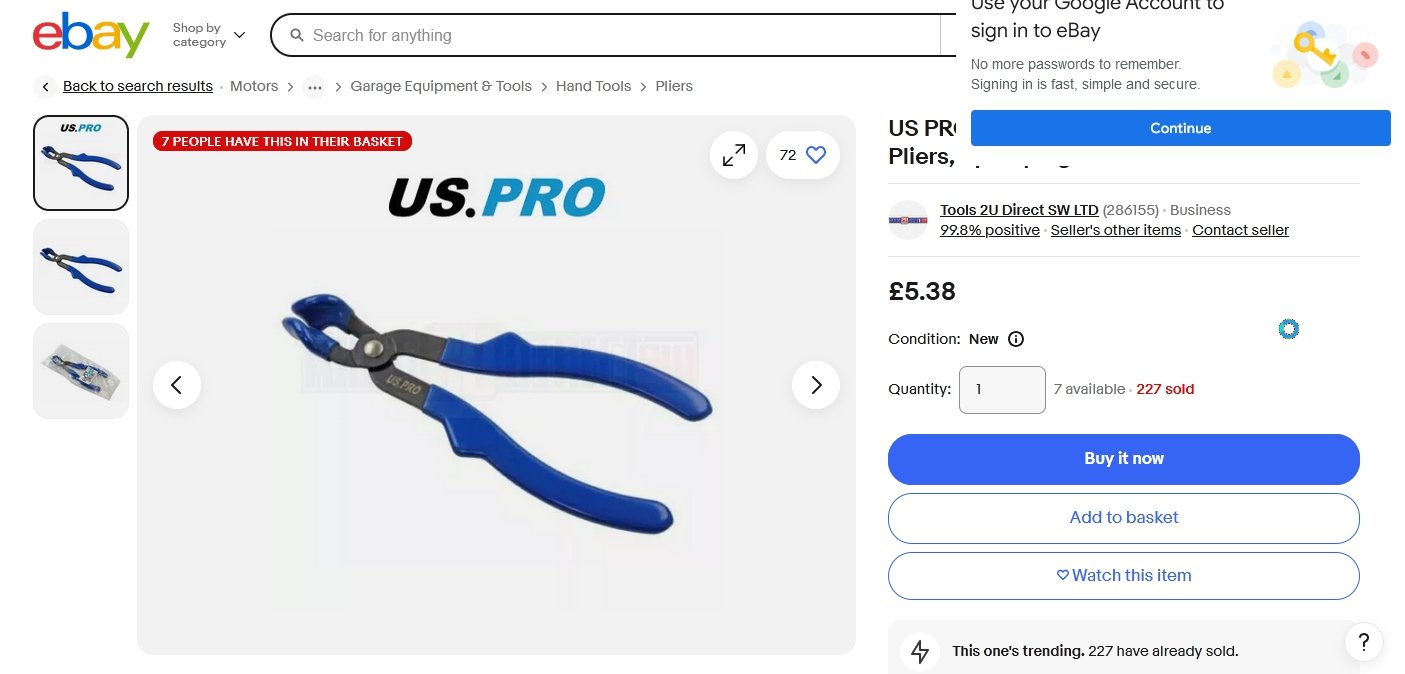The width and height of the screenshot is (1405, 674).
Task: Open the help question mark button
Action: pyautogui.click(x=1364, y=642)
